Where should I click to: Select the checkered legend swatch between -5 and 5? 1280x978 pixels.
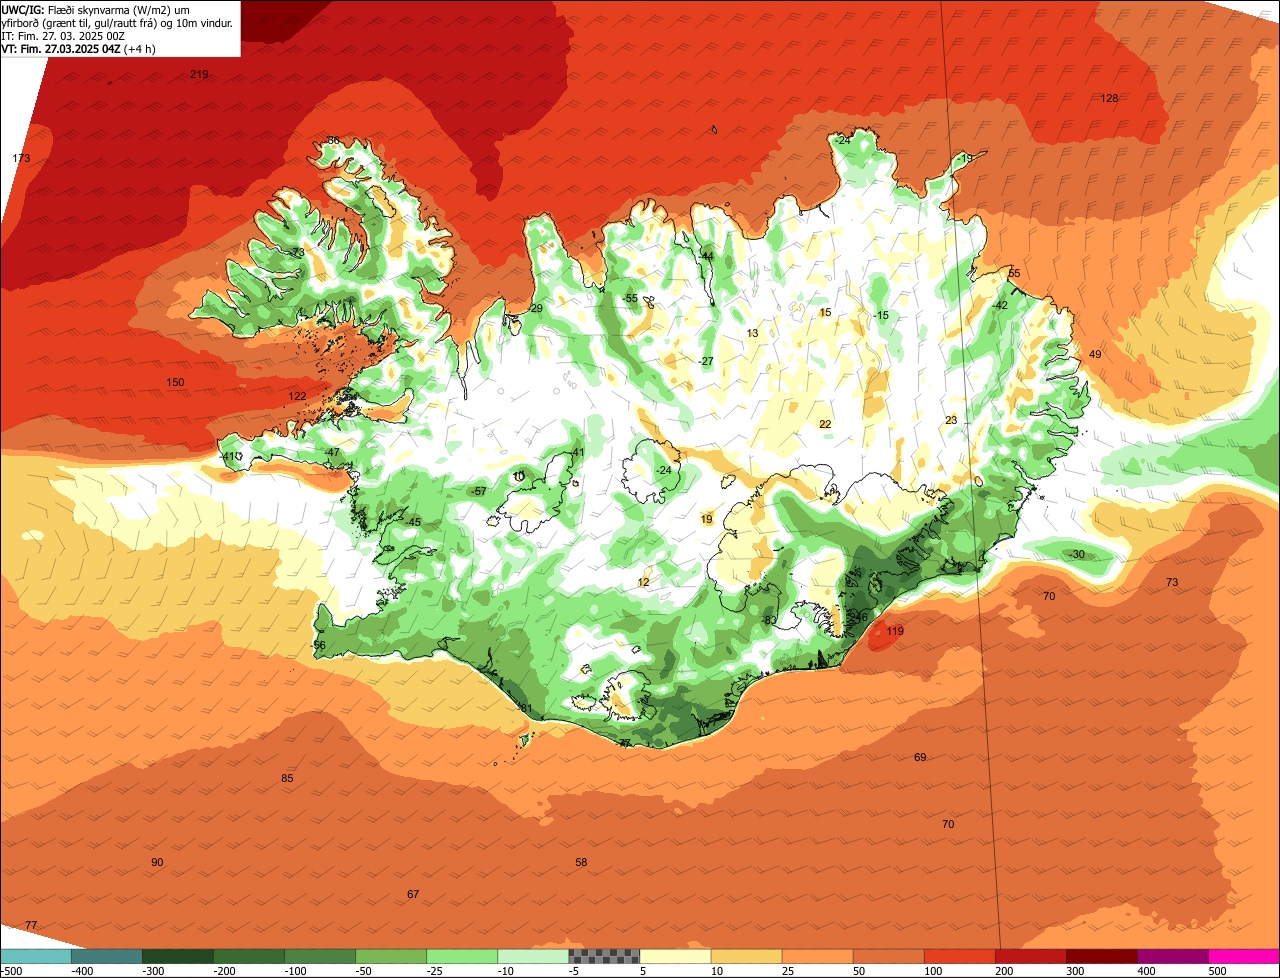pyautogui.click(x=603, y=956)
